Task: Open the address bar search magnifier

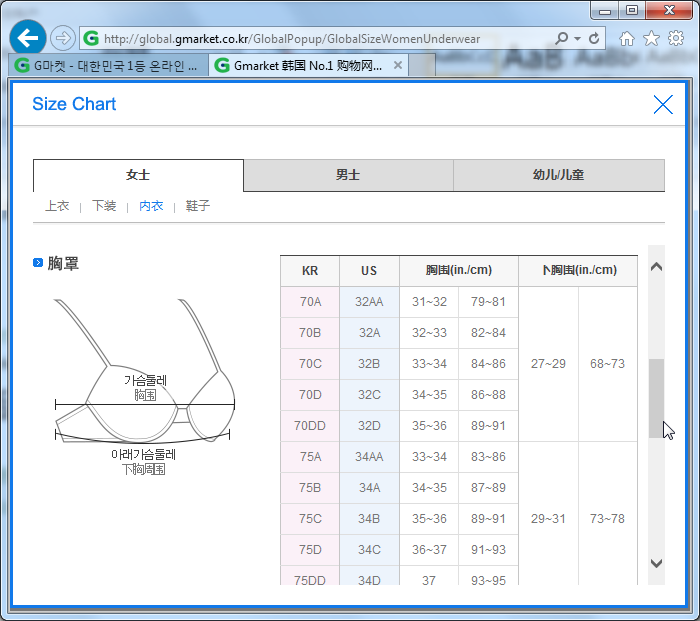Action: (x=561, y=38)
